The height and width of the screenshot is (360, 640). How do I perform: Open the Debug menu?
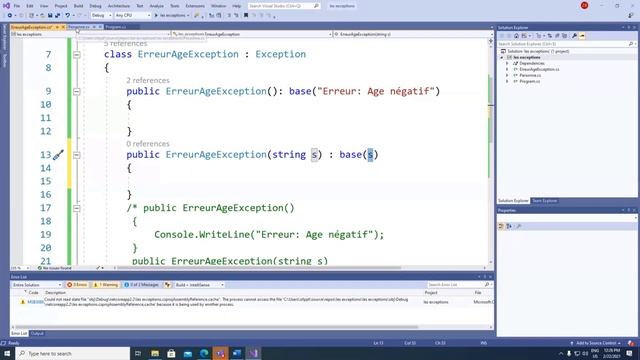tap(95, 6)
